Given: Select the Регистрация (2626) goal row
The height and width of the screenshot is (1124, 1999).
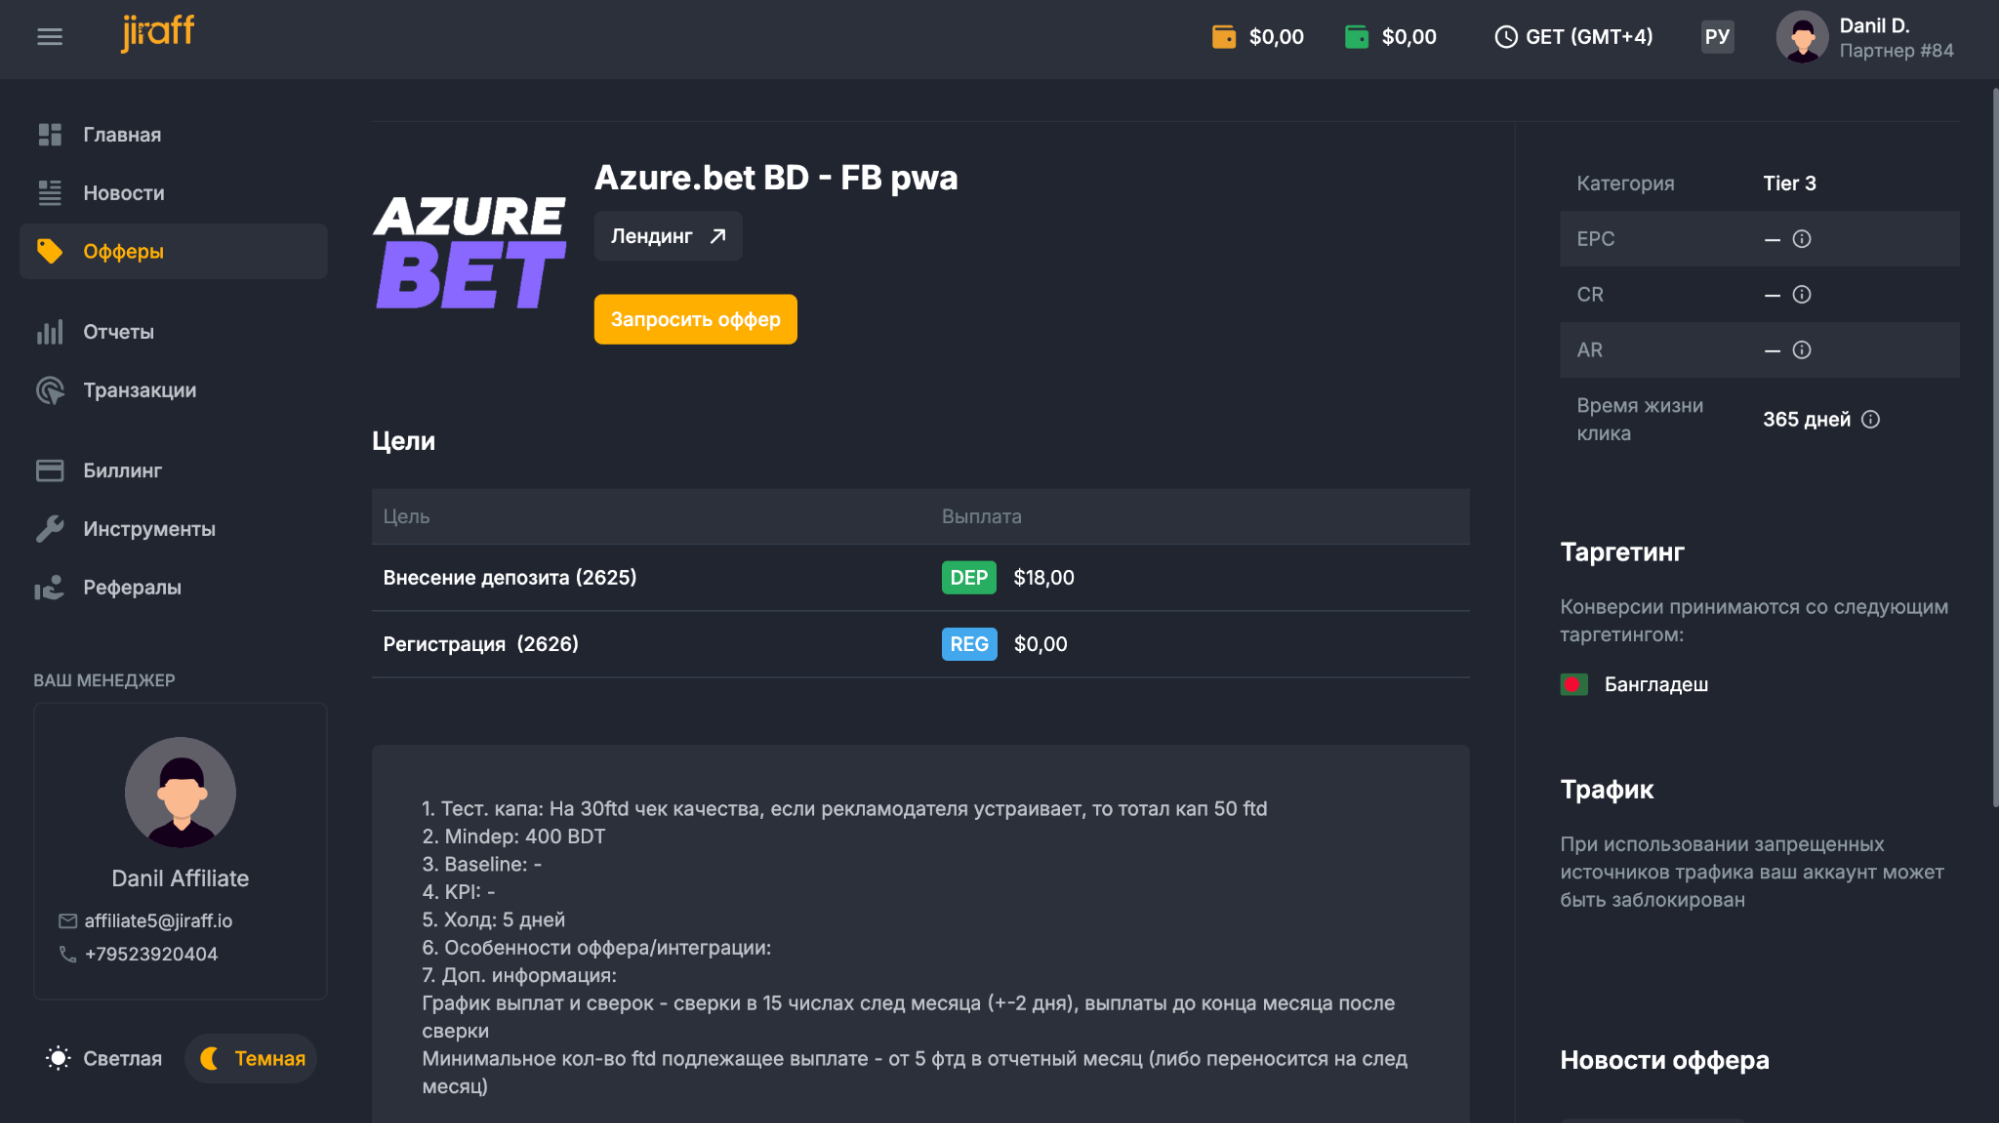Looking at the screenshot, I should click(x=920, y=644).
